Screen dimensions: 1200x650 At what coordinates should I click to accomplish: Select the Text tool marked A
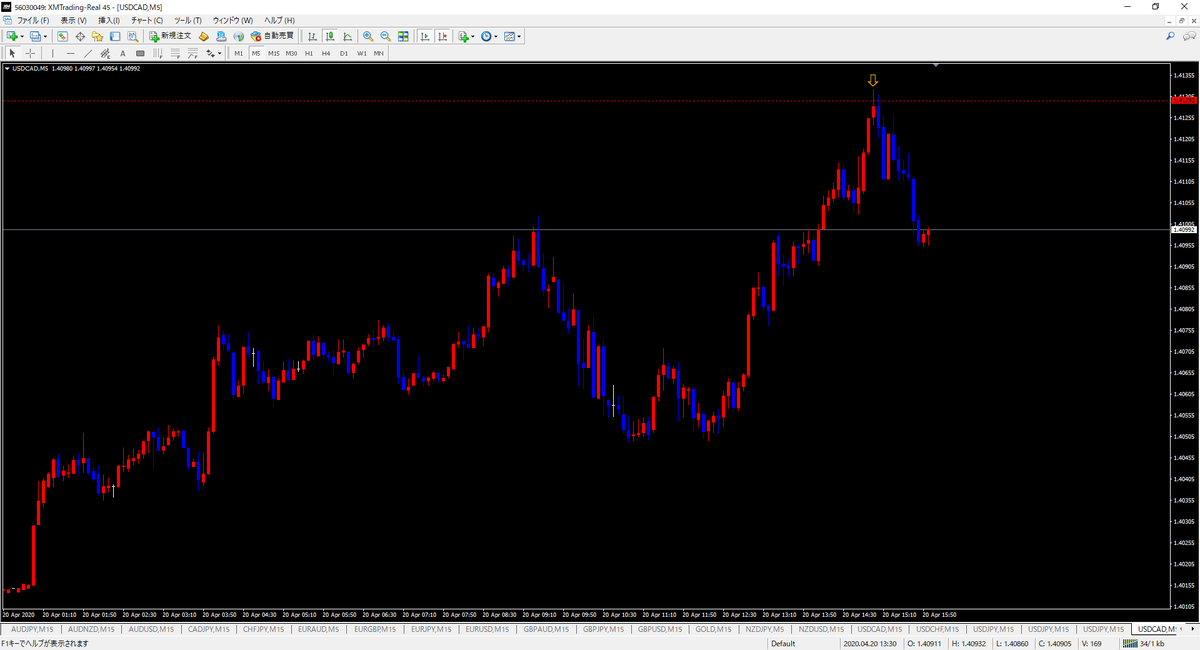click(x=123, y=53)
